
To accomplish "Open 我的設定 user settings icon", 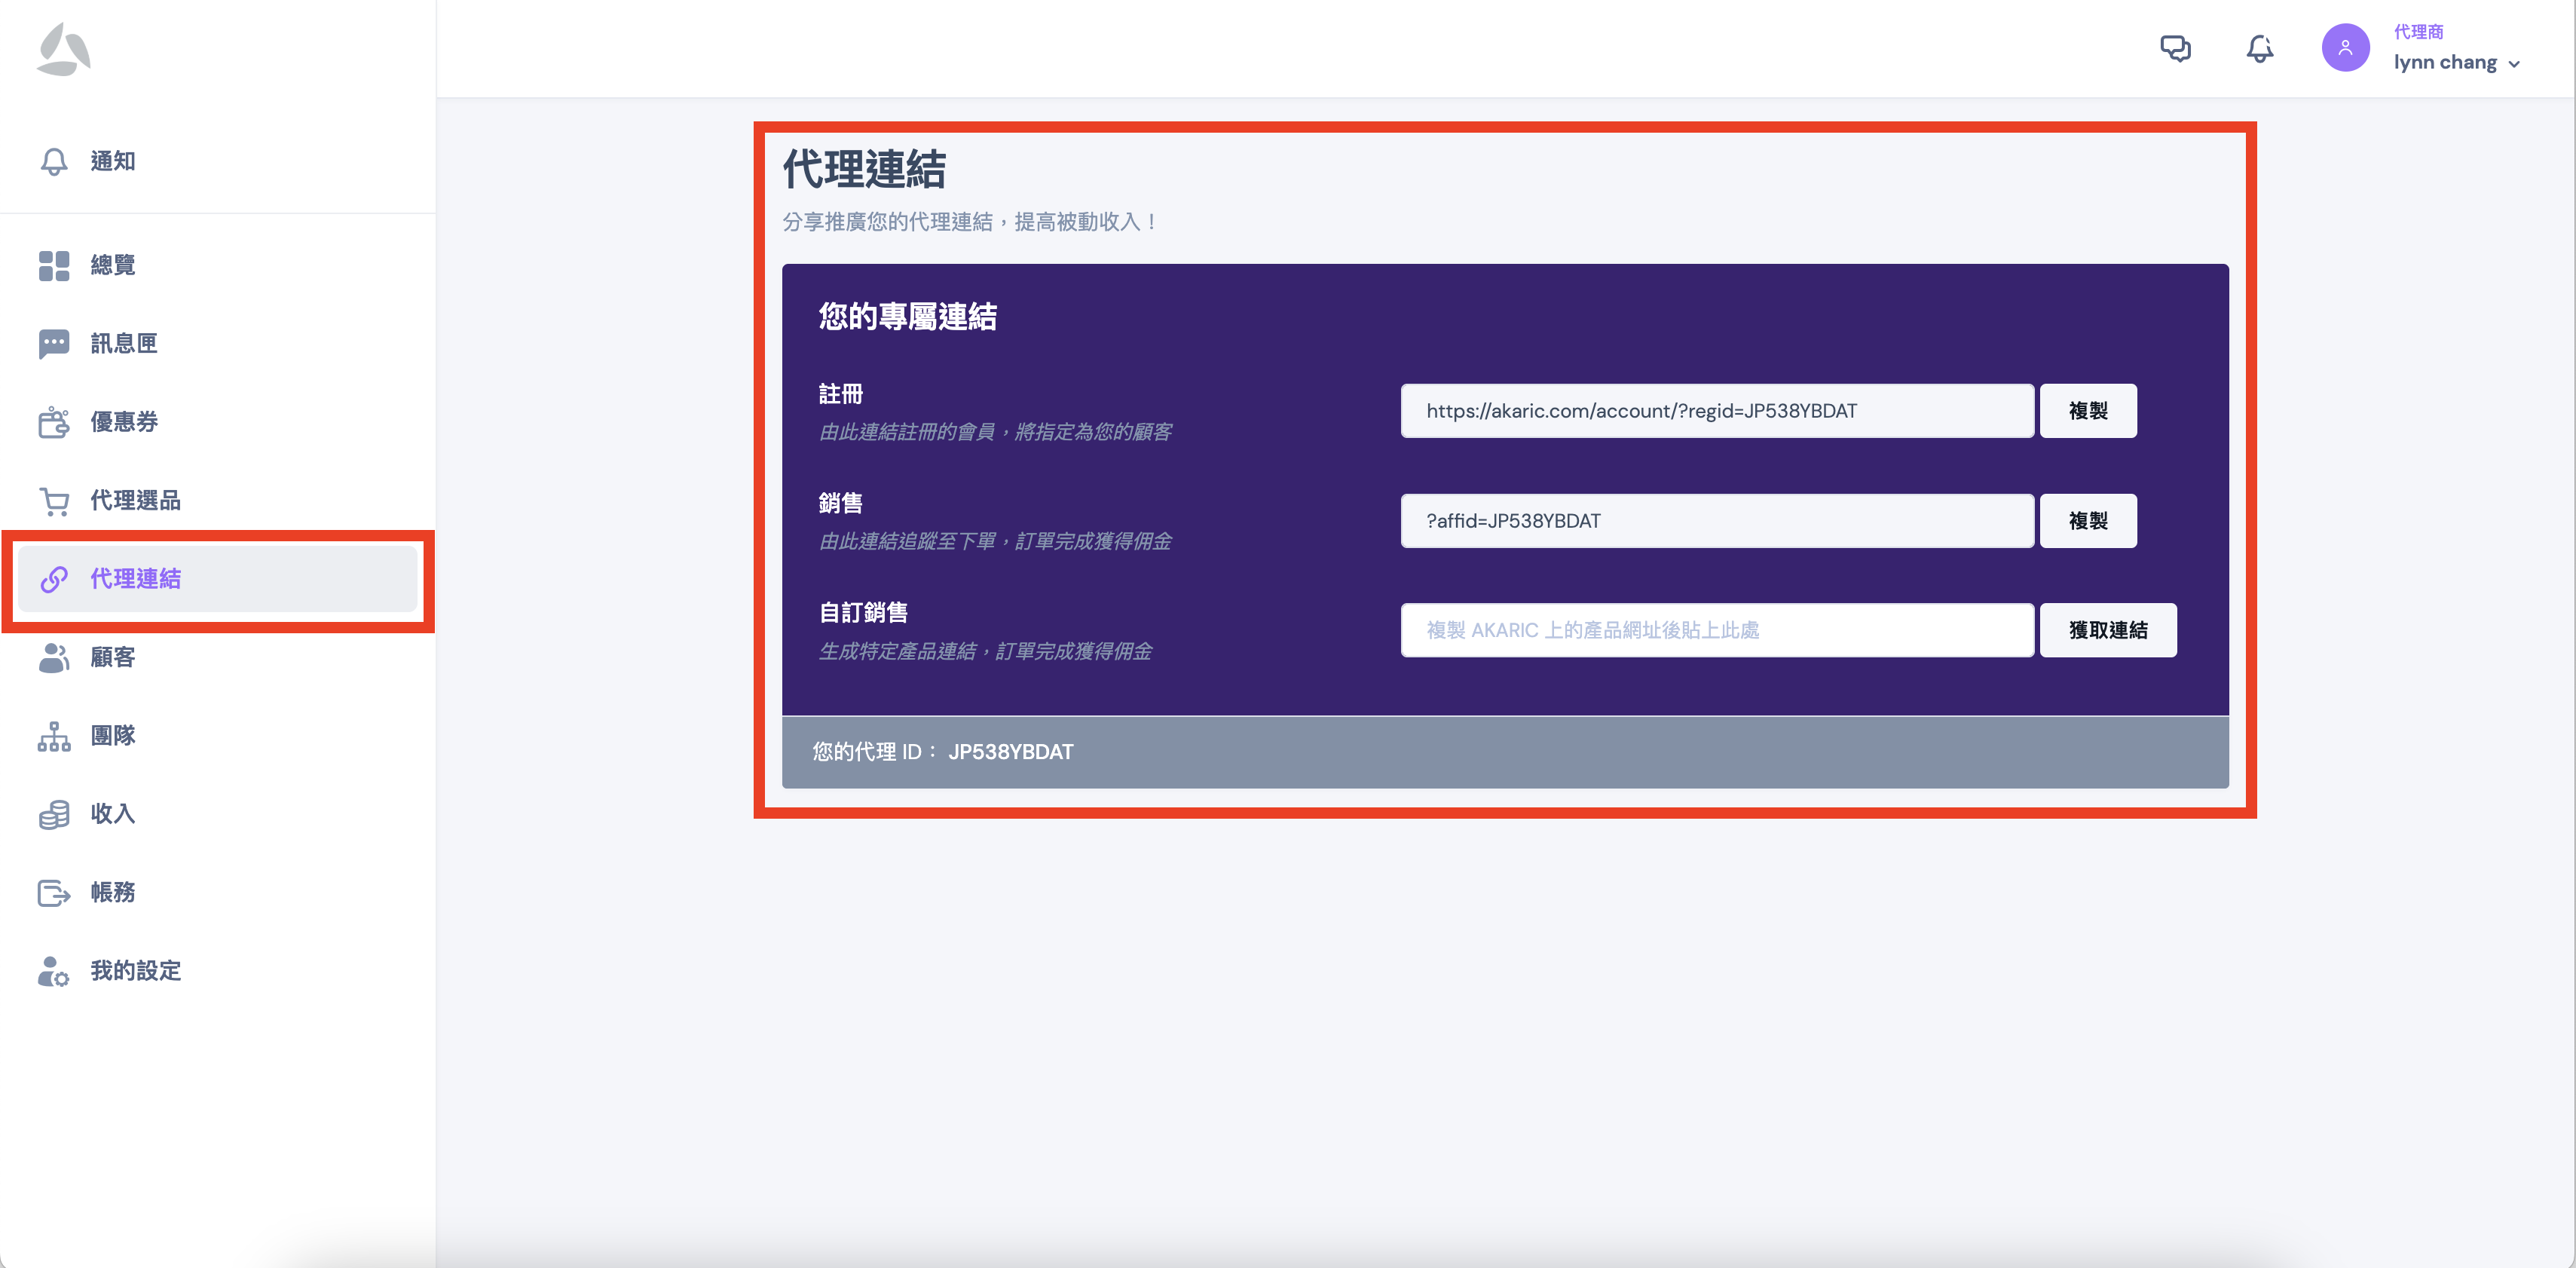I will click(x=54, y=971).
